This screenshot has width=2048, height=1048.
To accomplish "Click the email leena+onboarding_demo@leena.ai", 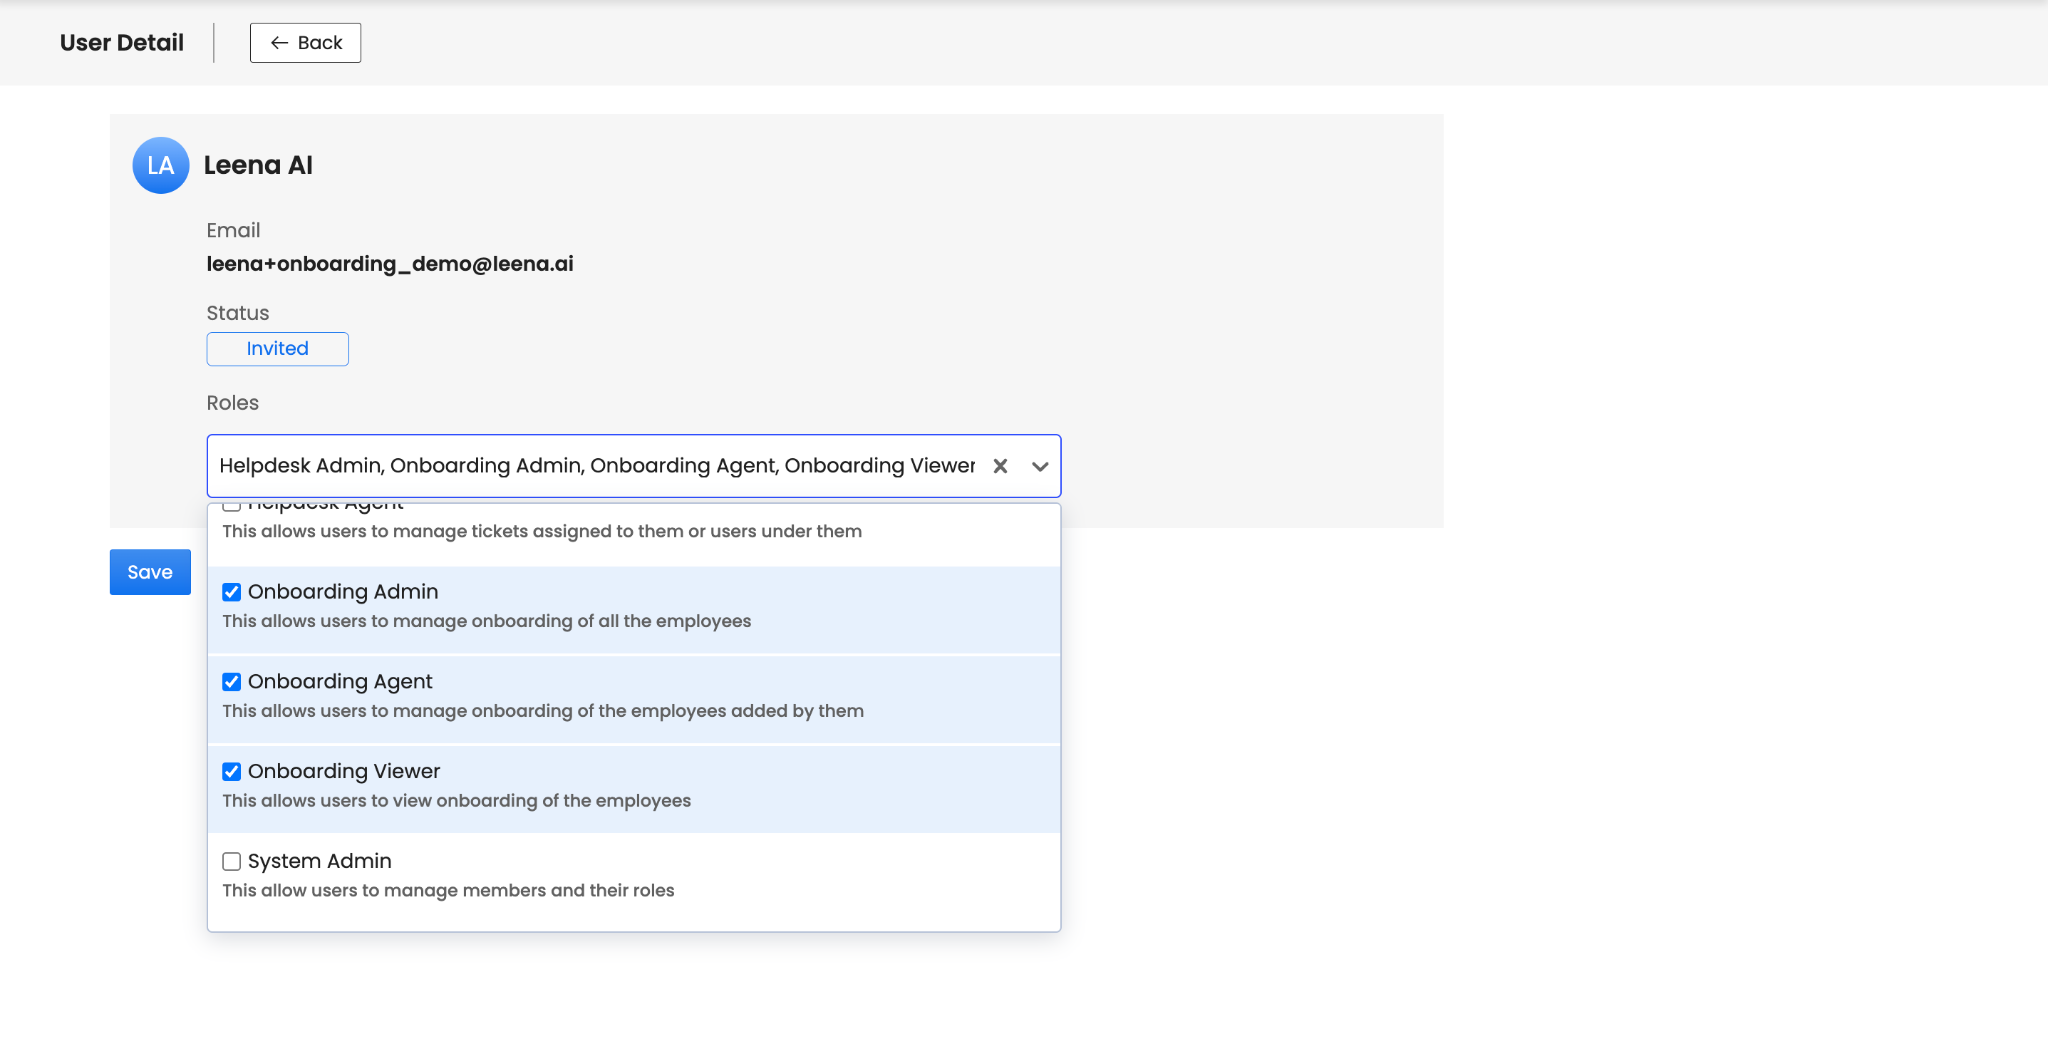I will [390, 264].
